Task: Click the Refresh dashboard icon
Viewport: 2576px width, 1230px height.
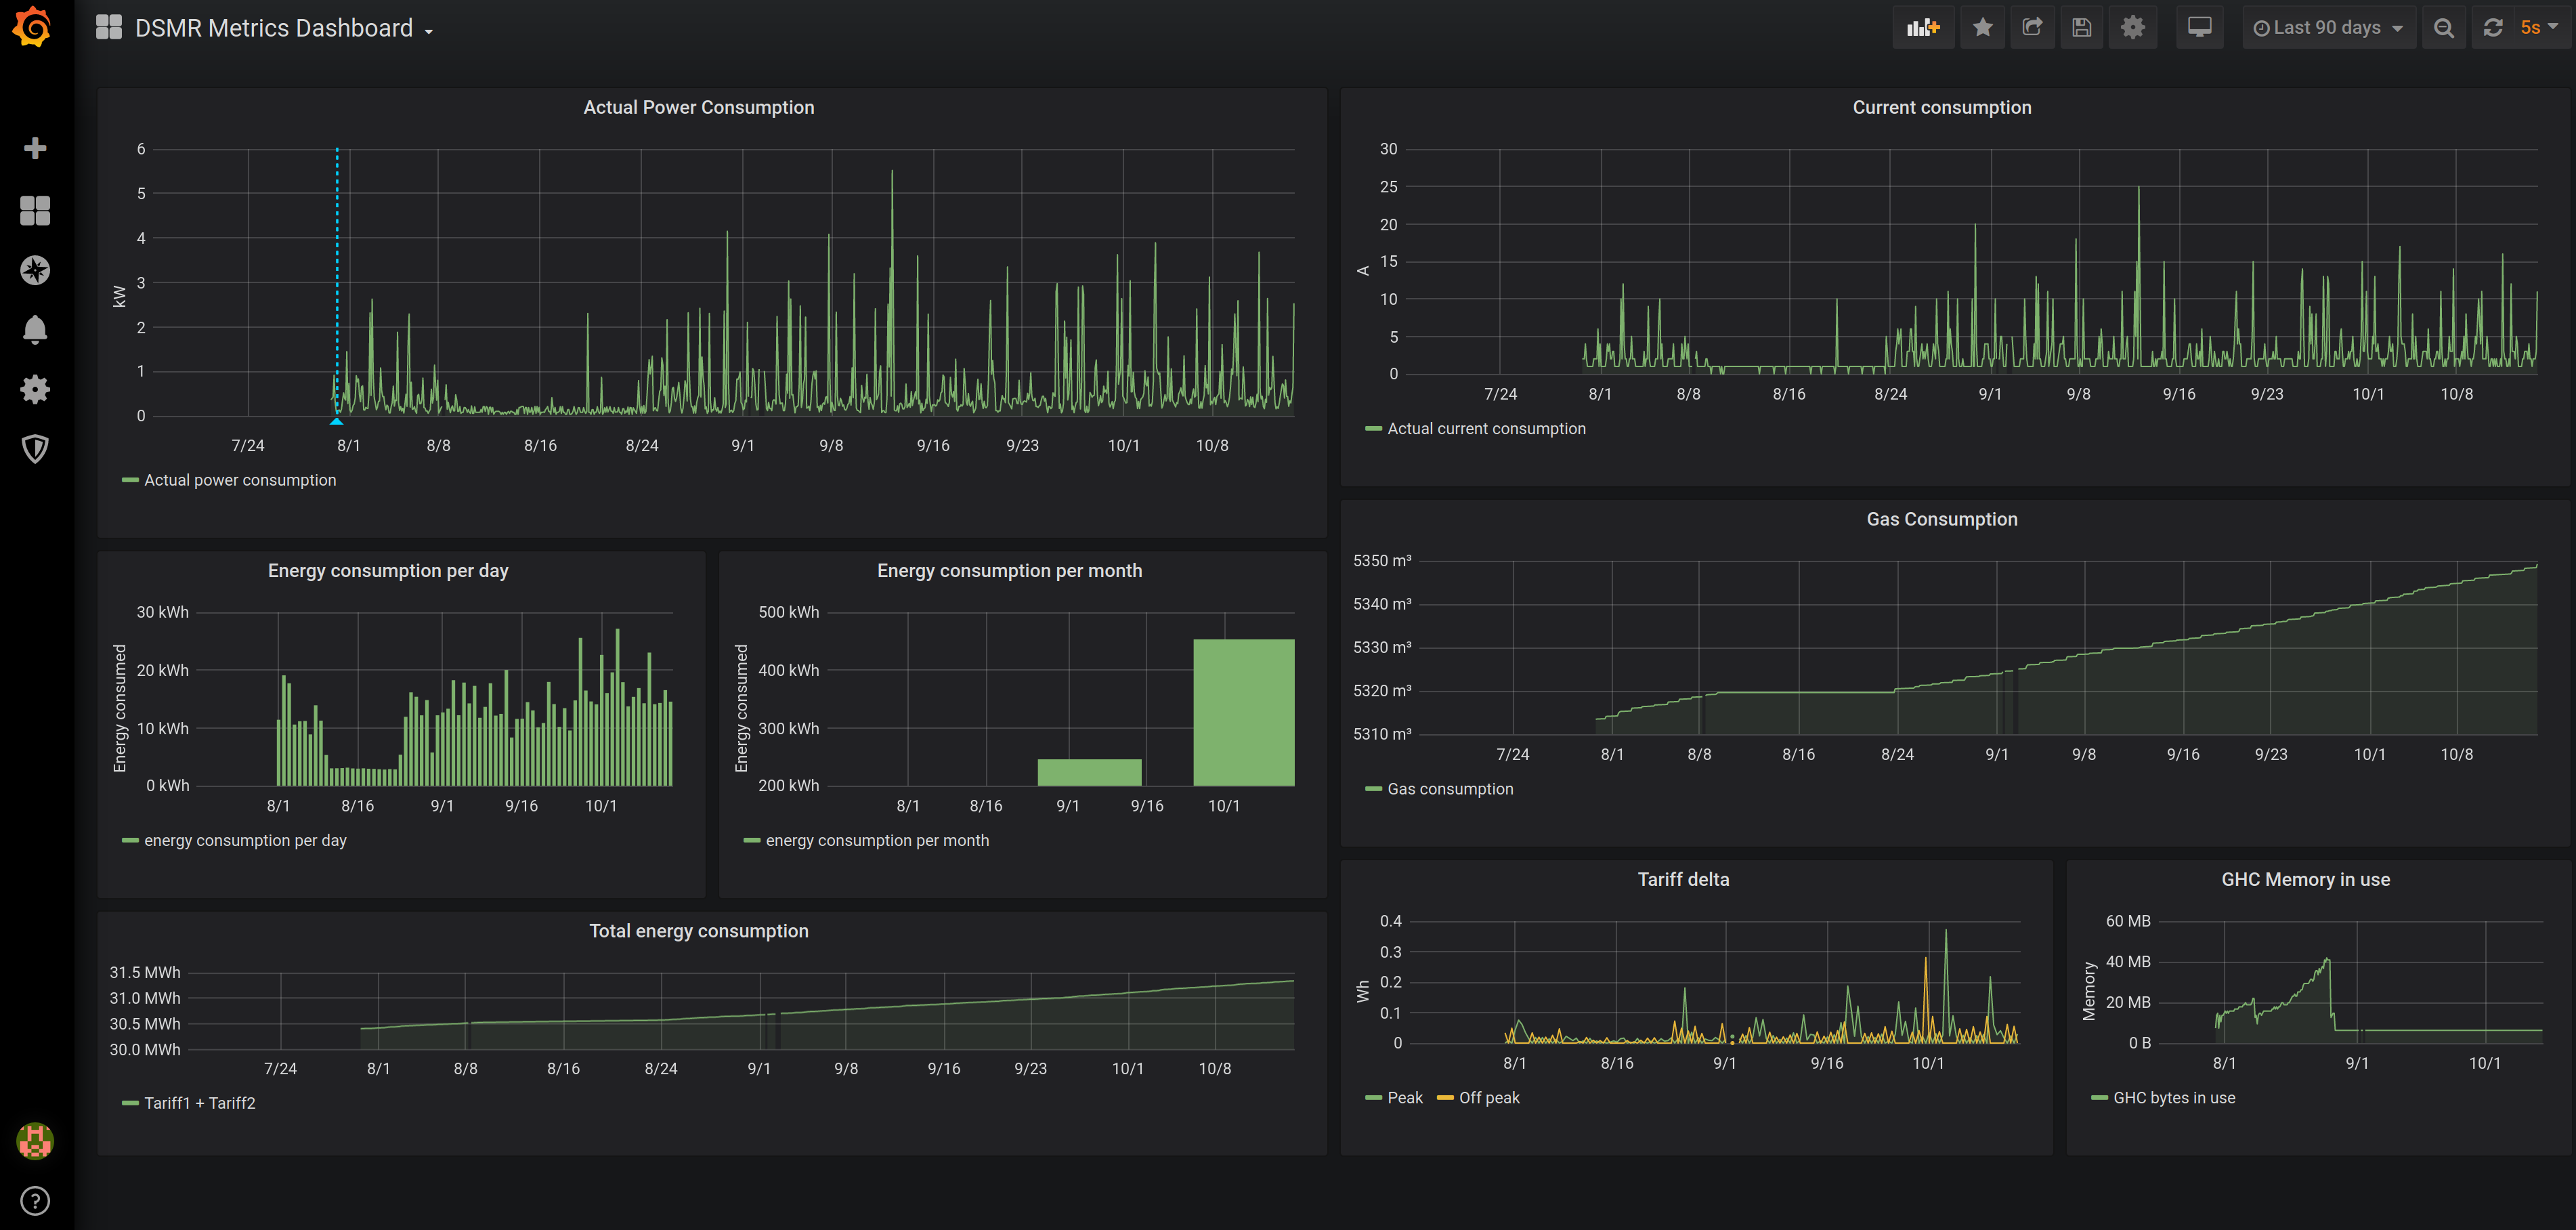Action: pyautogui.click(x=2493, y=28)
